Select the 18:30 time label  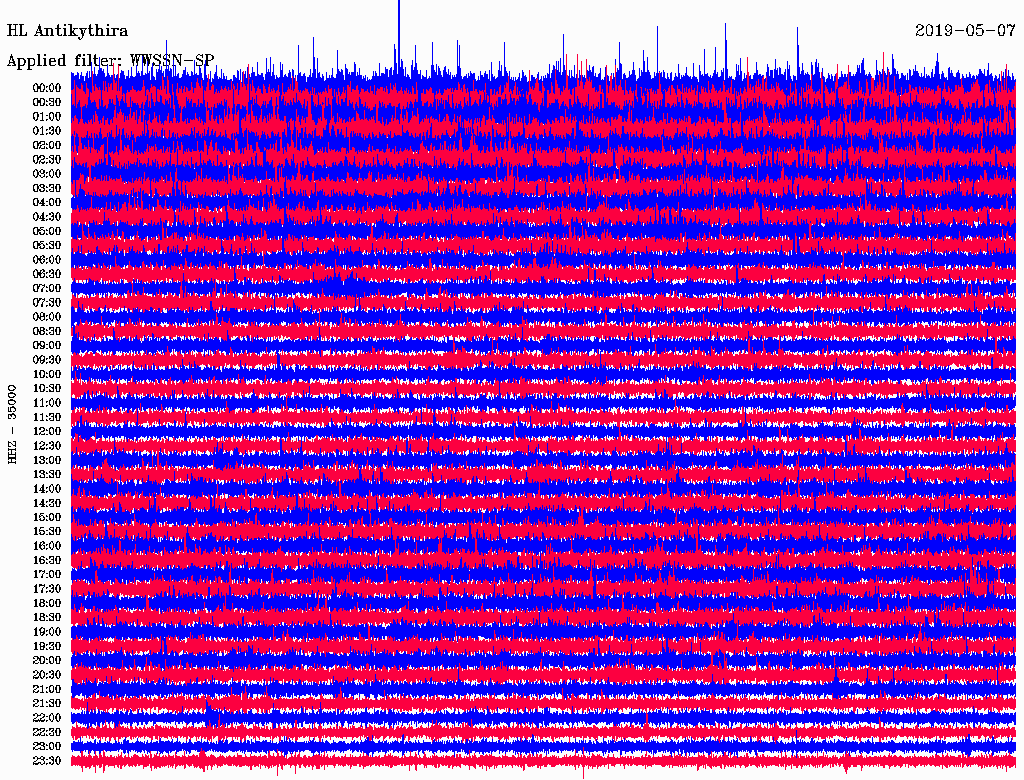[46, 617]
